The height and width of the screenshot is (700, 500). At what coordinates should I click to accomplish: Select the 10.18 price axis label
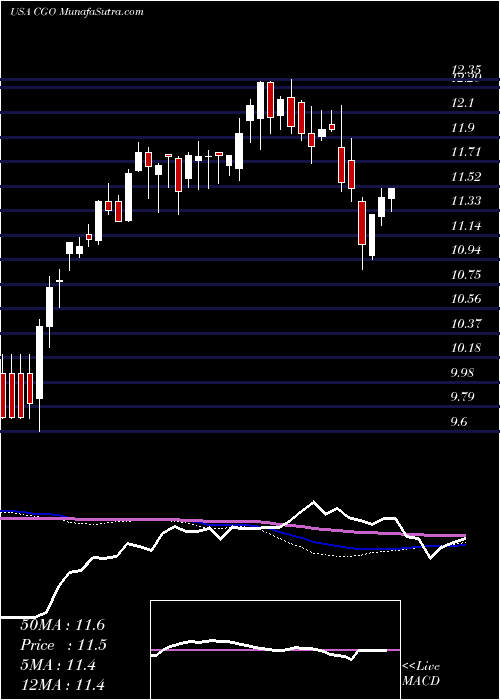pos(466,347)
